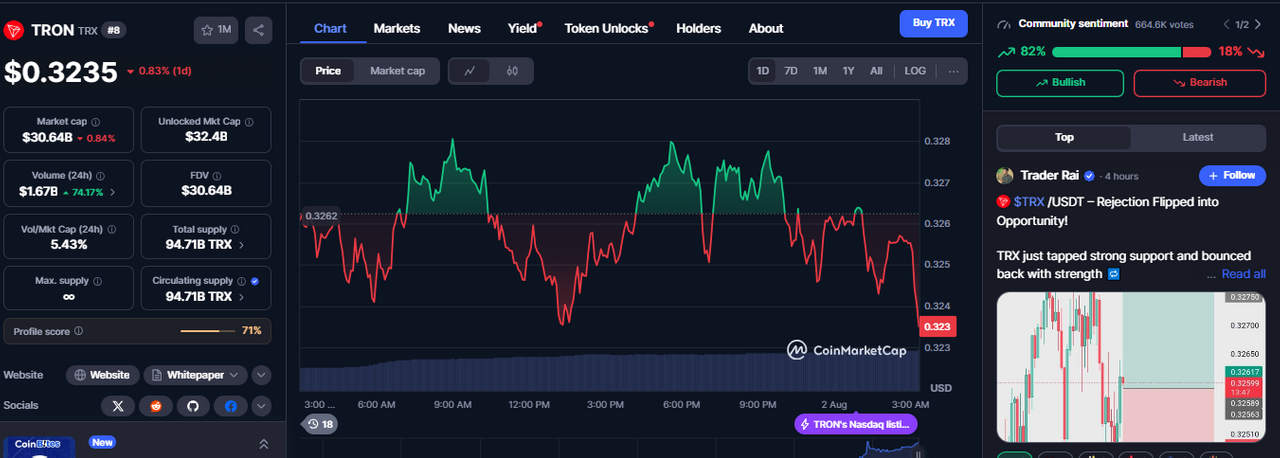This screenshot has width=1280, height=458.
Task: Open TRON's Nasdaq listing event marker
Action: coord(855,424)
